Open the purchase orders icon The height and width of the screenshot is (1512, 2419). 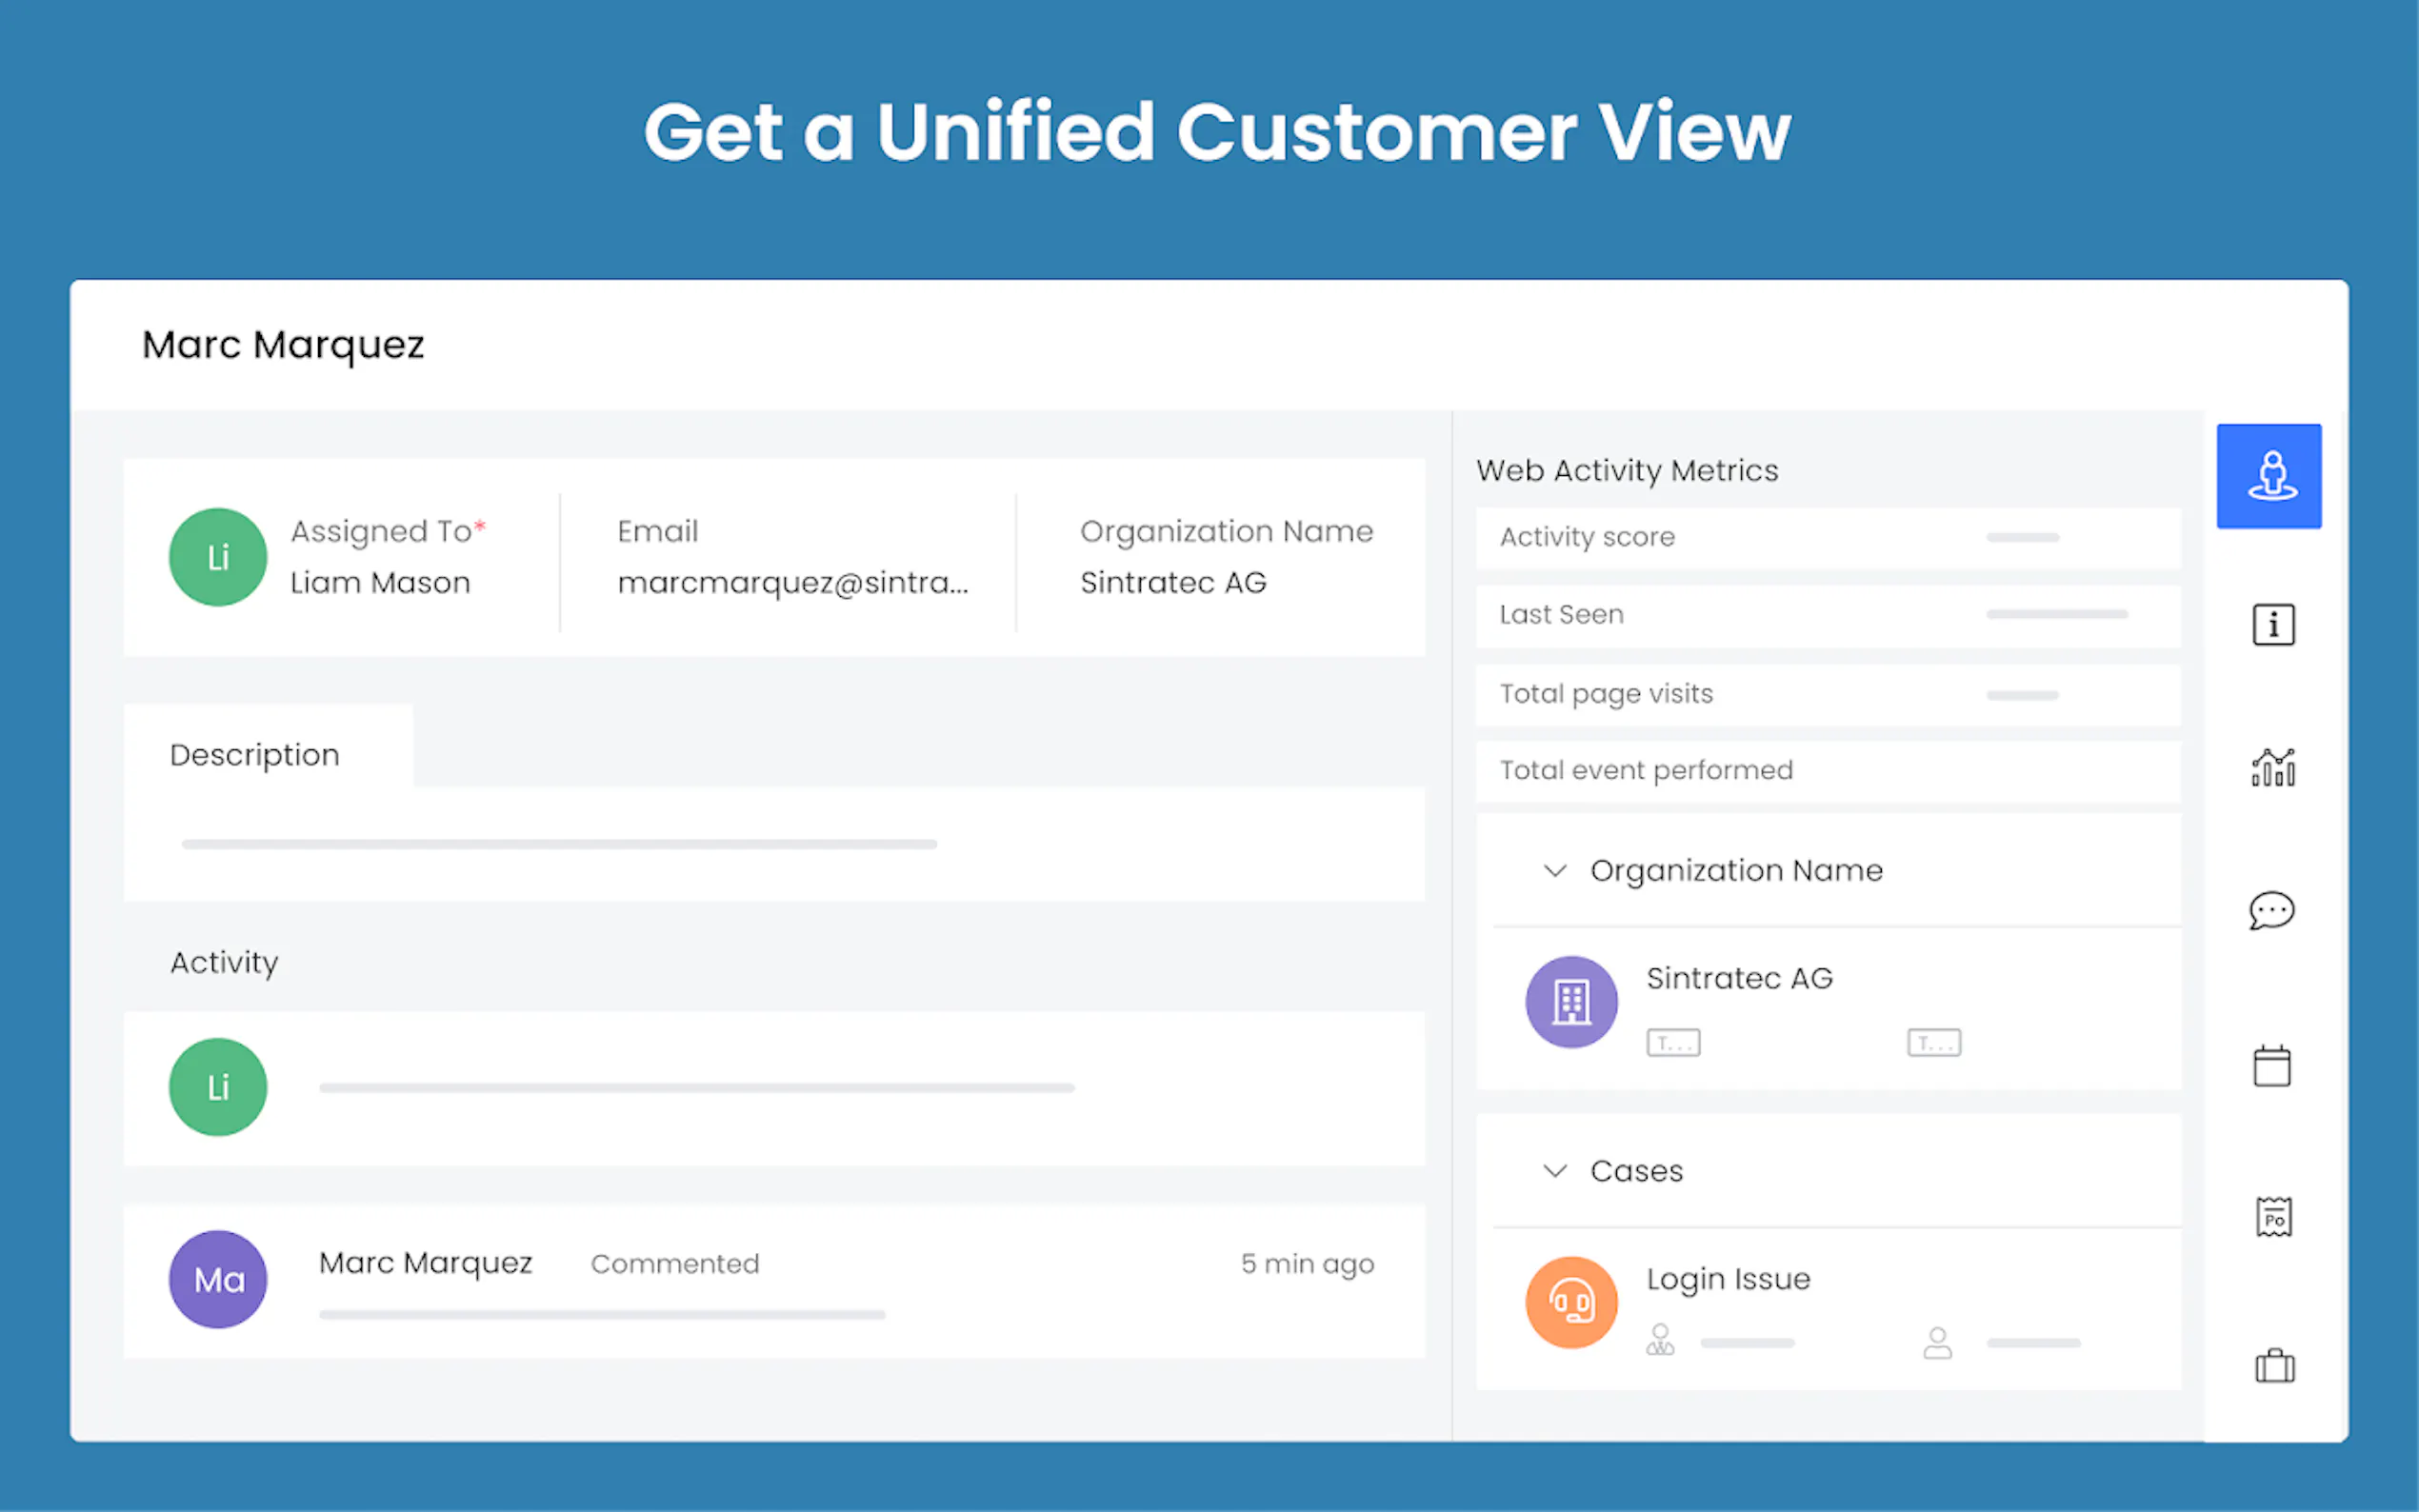coord(2274,1216)
